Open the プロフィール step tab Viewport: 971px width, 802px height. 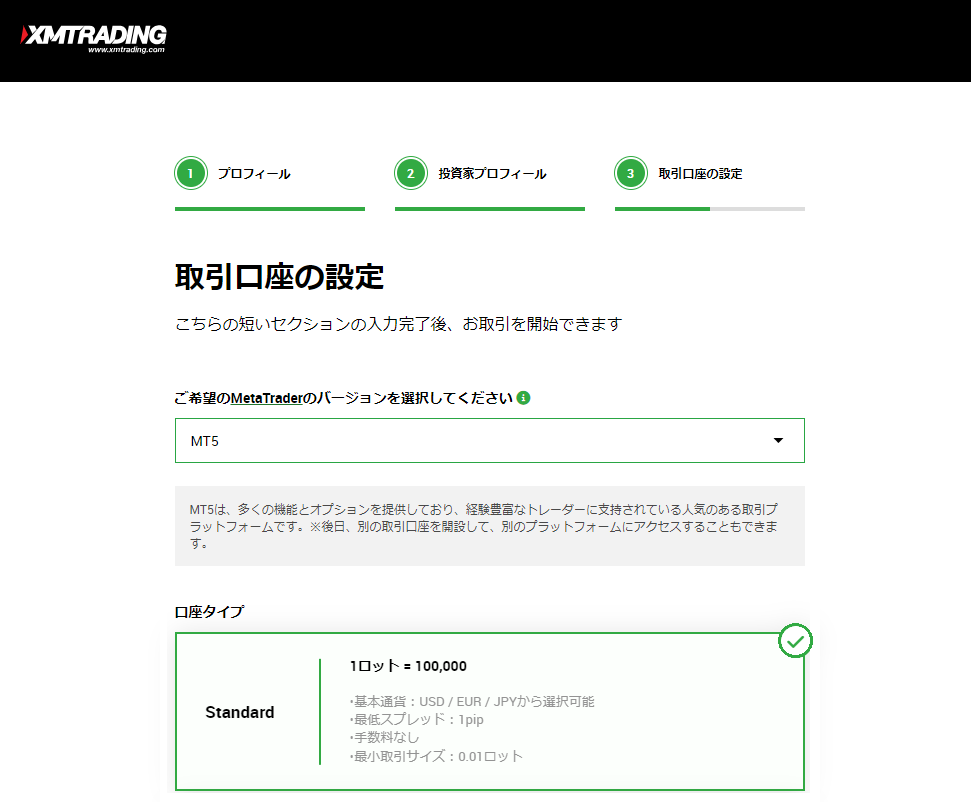(x=269, y=183)
